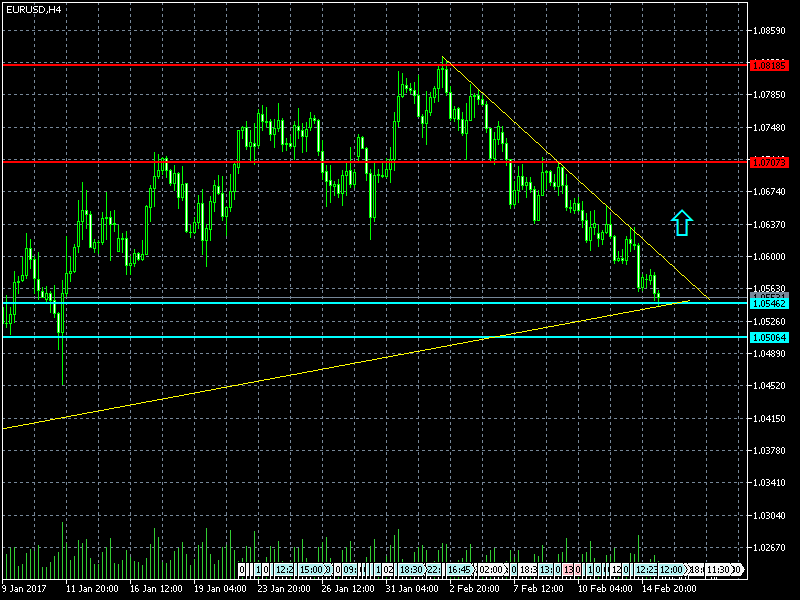Open the 18:30 news event marker
Viewport: 800px width, 600px height.
click(411, 569)
